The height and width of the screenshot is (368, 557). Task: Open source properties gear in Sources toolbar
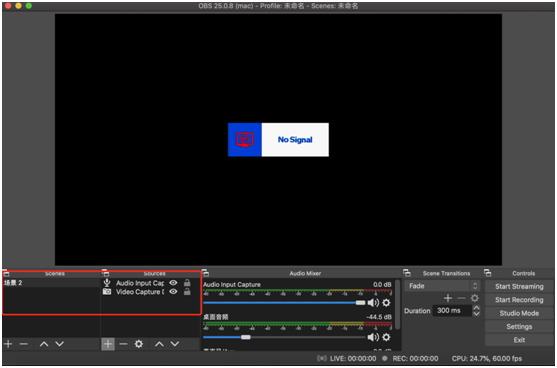point(139,344)
